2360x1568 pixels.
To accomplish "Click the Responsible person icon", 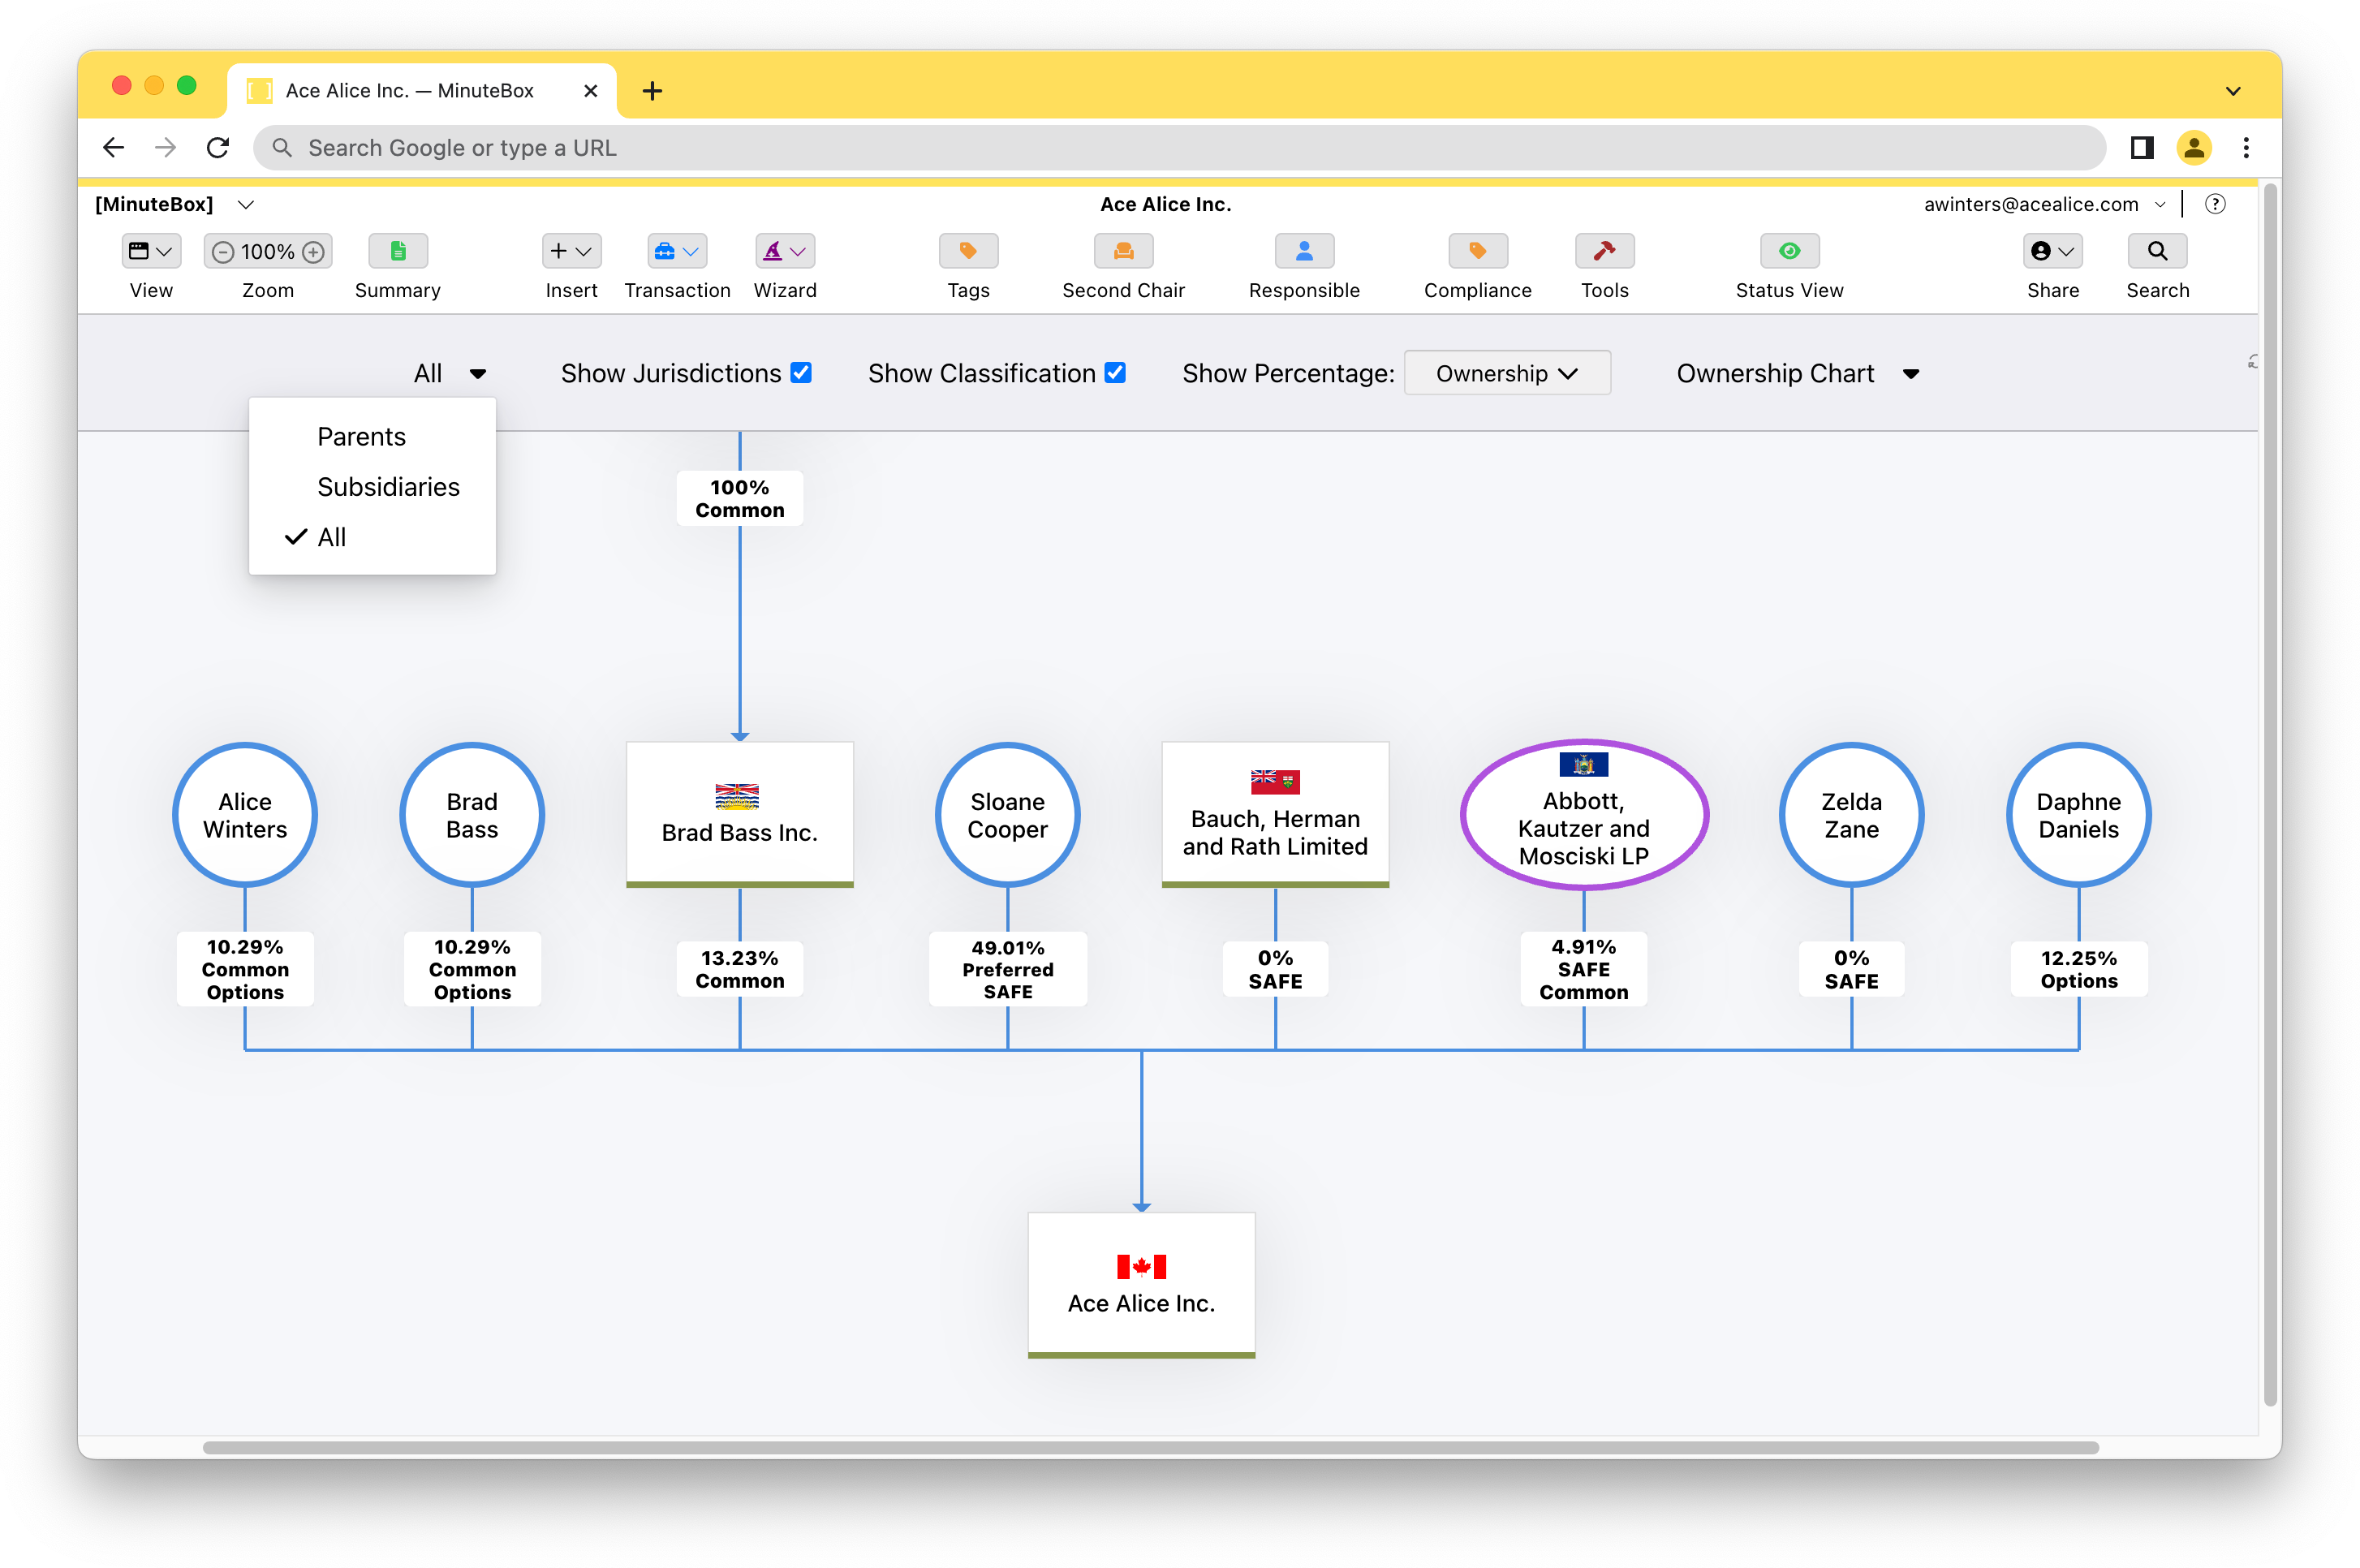I will click(1304, 251).
